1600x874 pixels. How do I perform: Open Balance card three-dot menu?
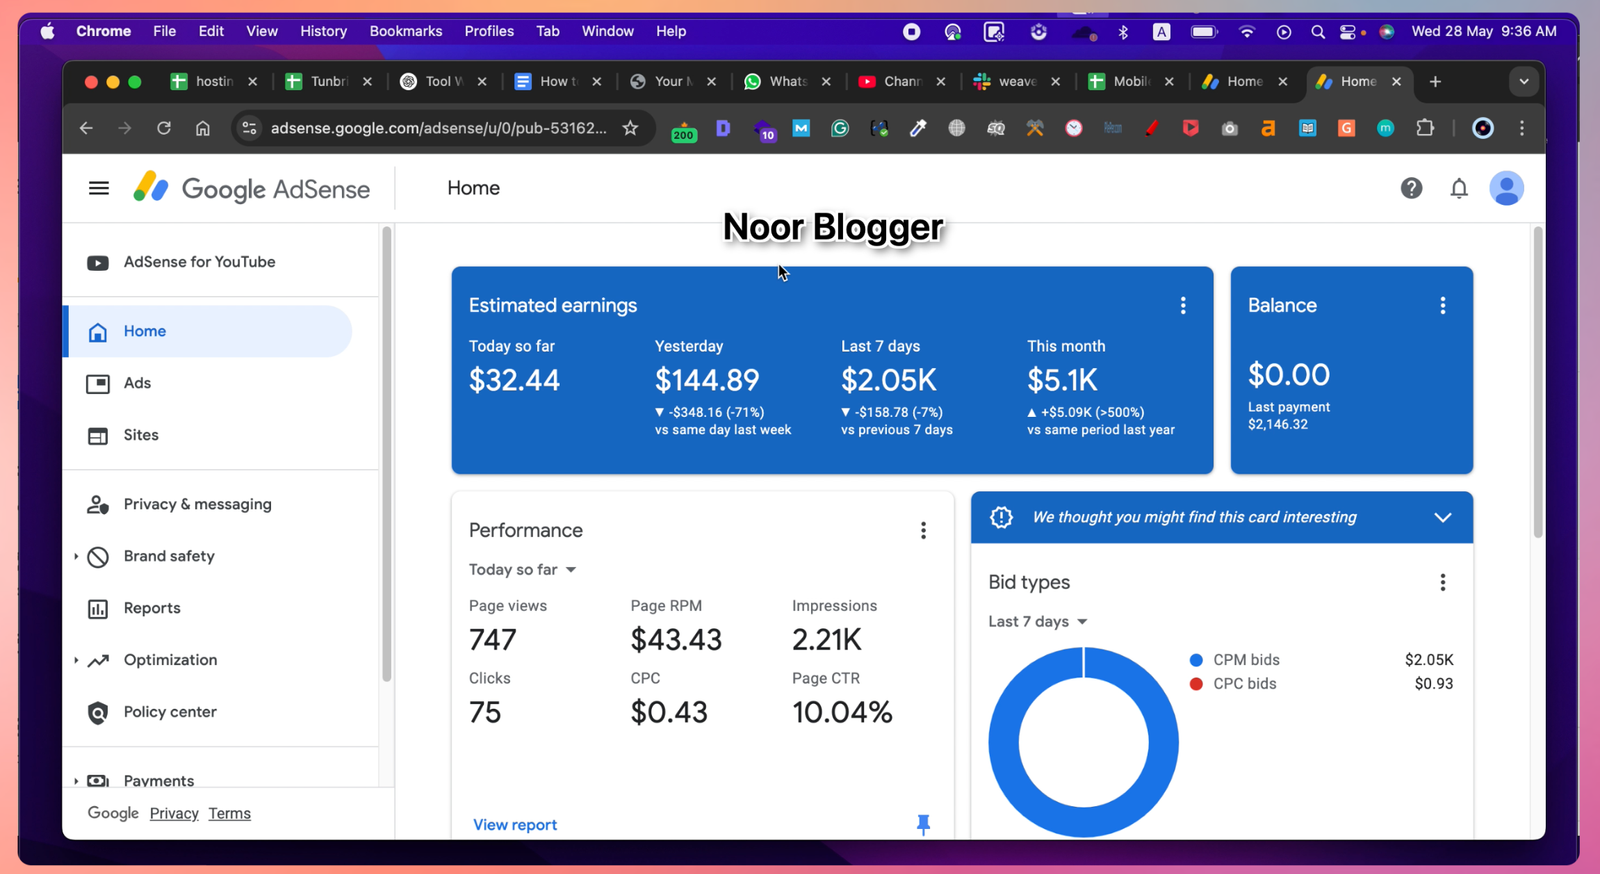tap(1442, 306)
